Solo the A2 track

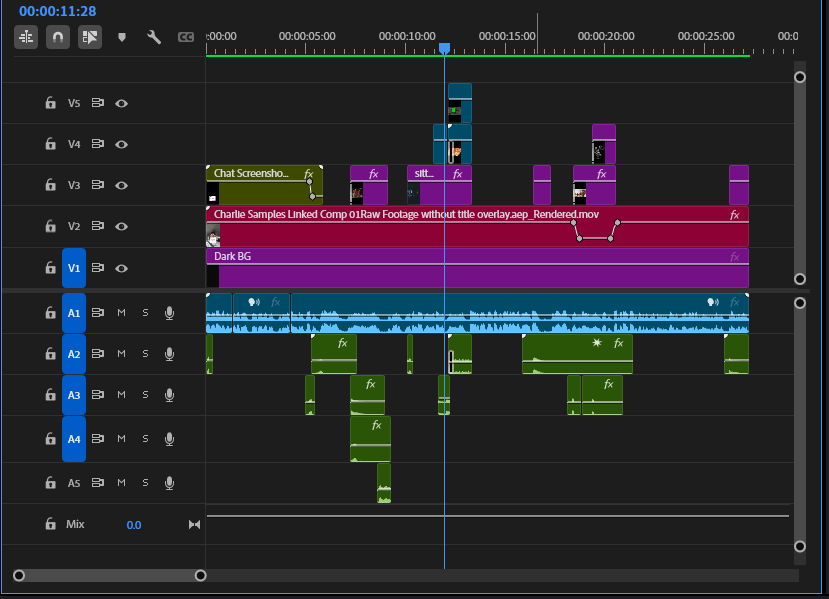pos(145,354)
